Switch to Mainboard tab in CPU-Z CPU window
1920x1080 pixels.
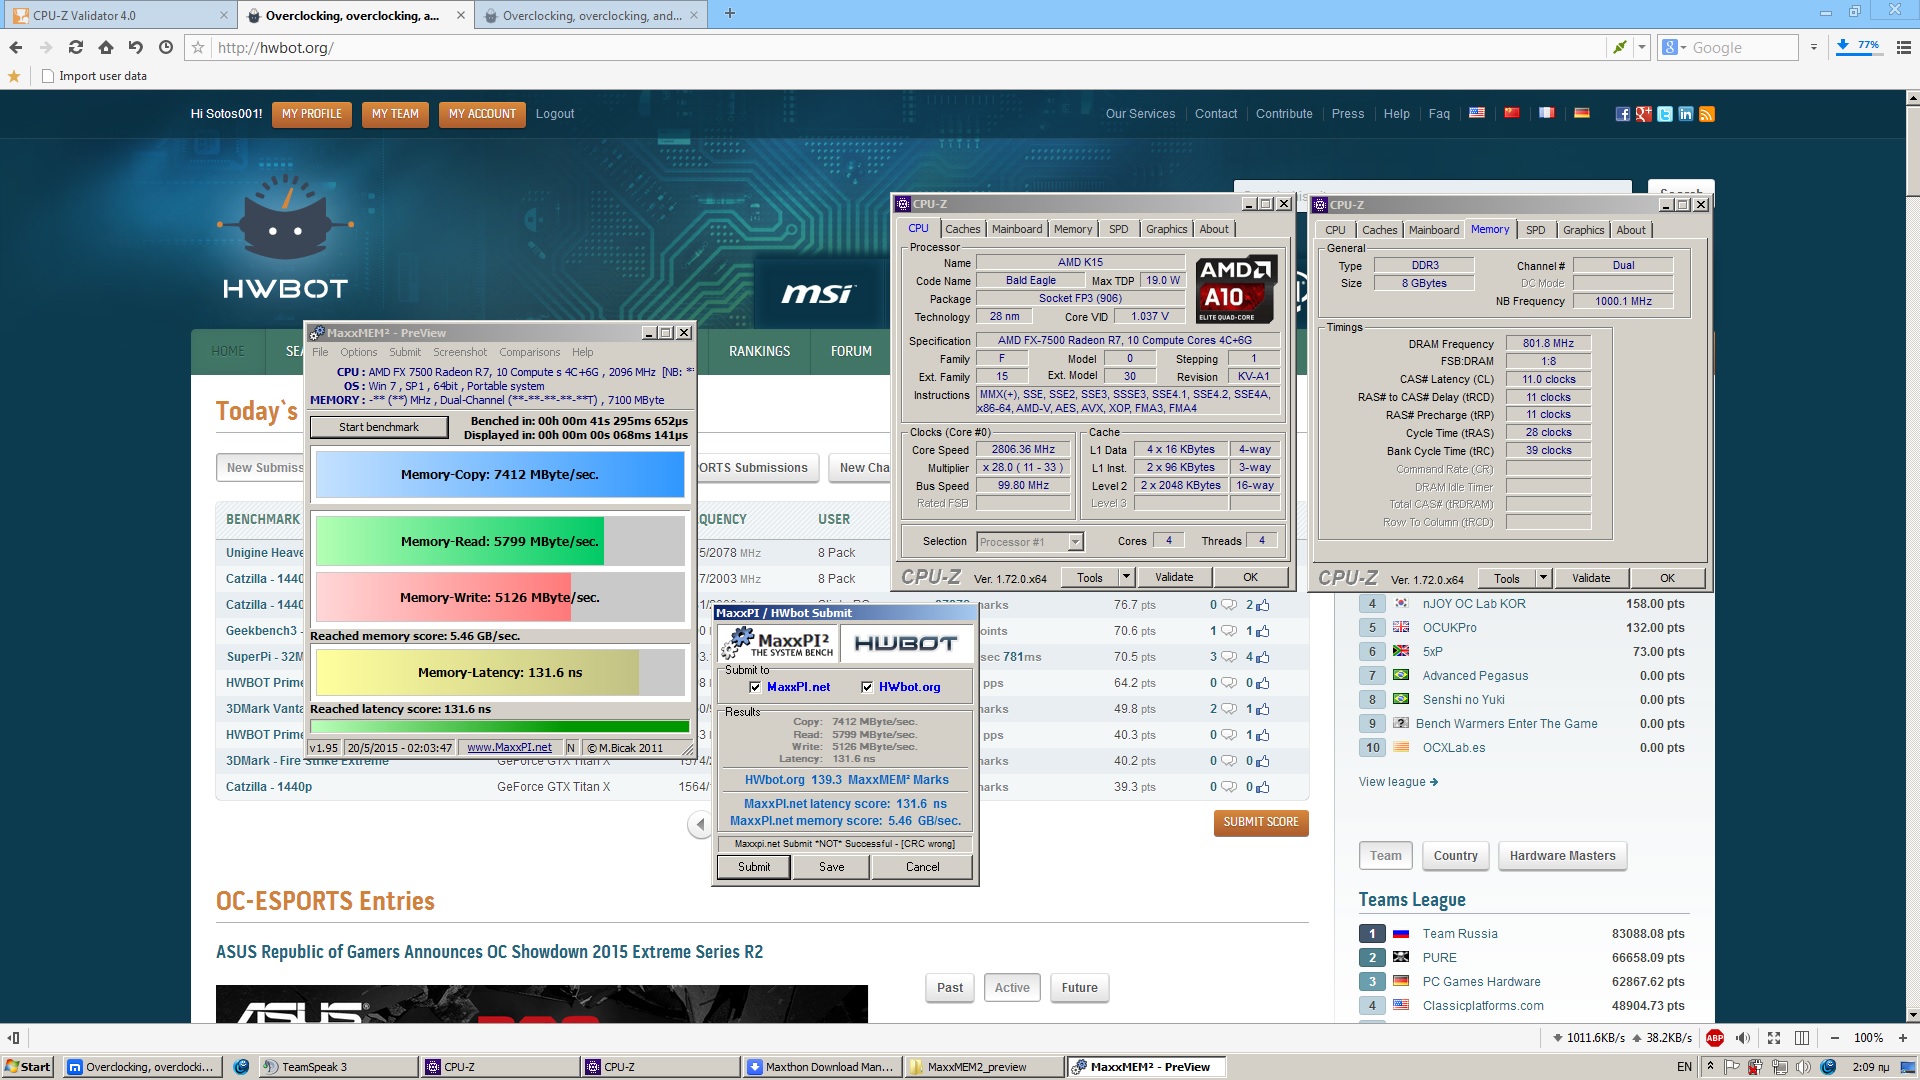[1017, 229]
